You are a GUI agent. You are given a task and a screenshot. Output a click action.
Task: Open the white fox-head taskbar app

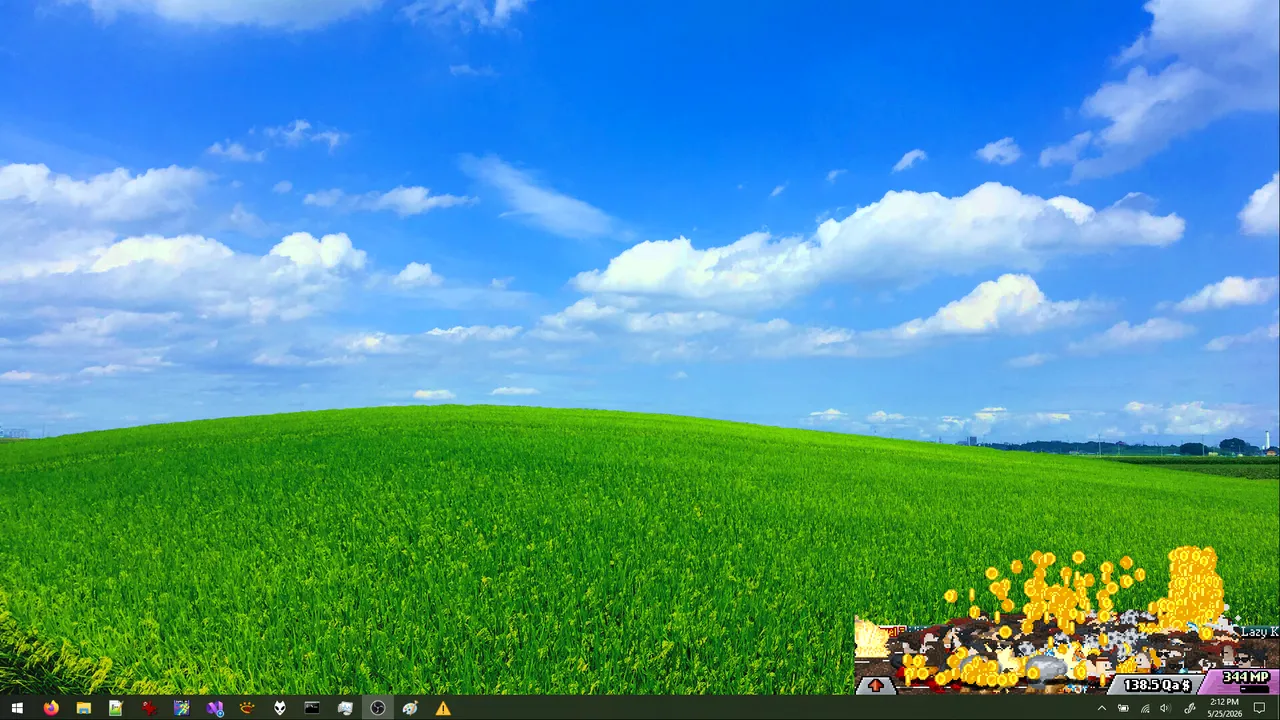click(x=280, y=708)
